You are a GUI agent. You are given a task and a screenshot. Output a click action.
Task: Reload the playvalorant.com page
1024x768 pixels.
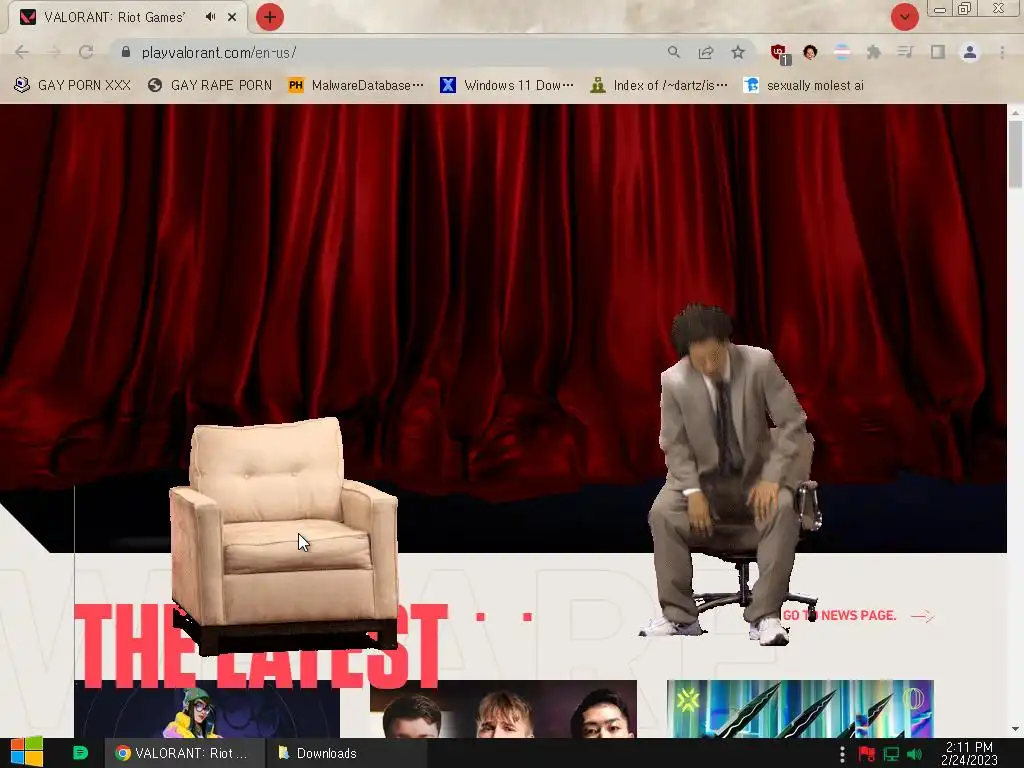pos(86,52)
